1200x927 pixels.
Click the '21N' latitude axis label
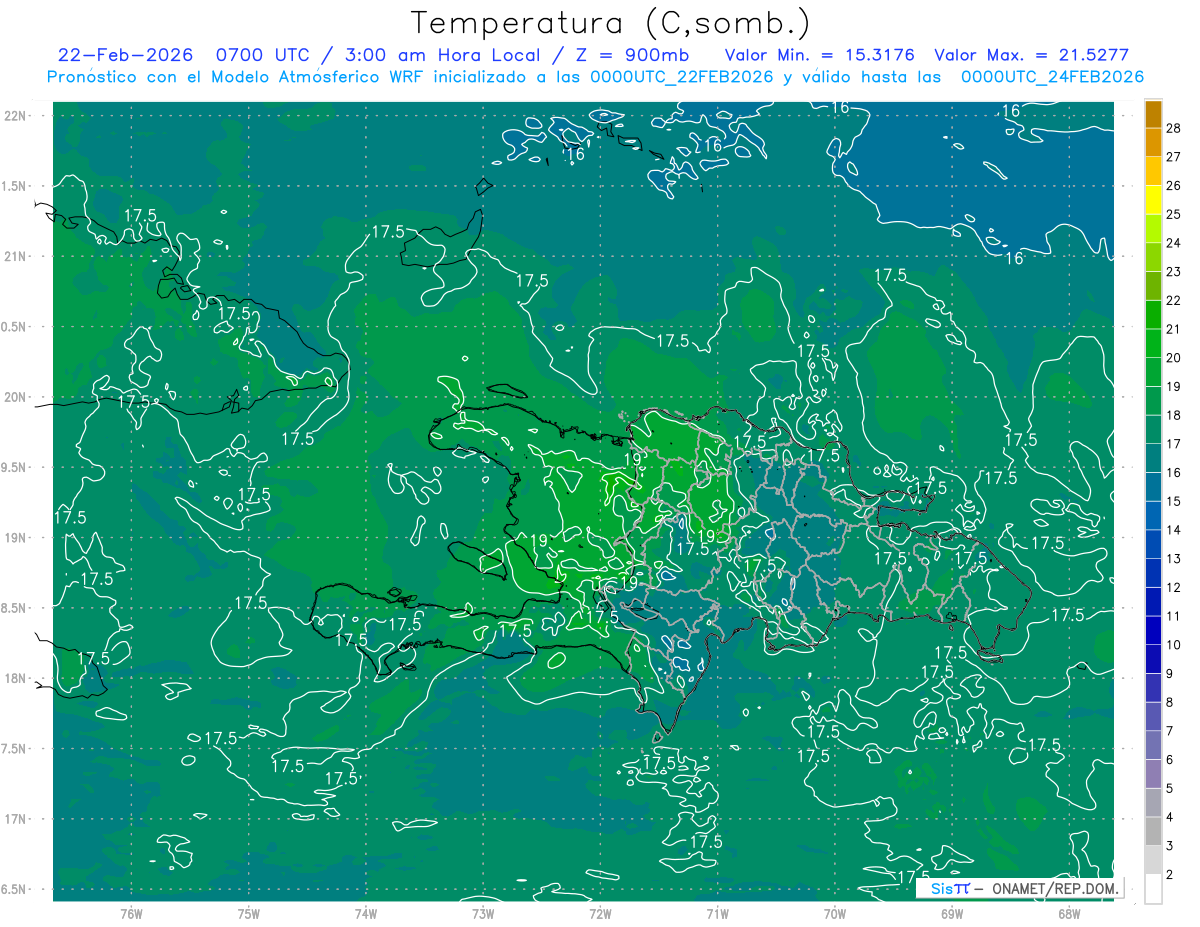coord(15,256)
